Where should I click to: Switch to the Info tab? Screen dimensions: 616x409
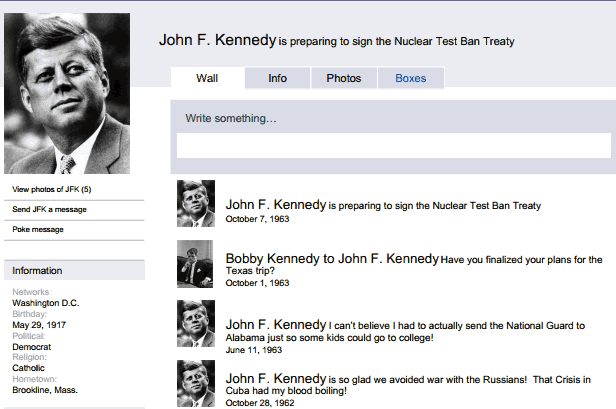click(x=277, y=78)
